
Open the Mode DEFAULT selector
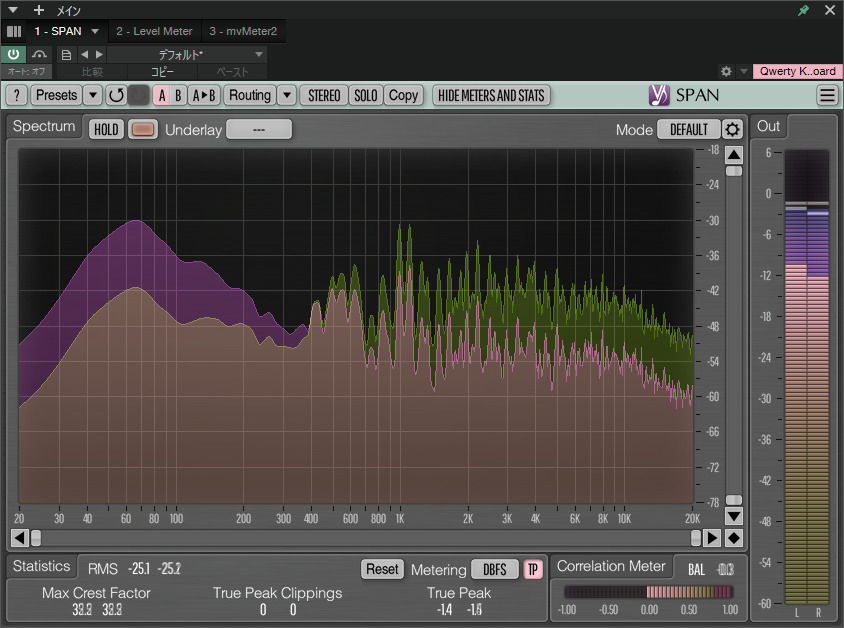(688, 129)
